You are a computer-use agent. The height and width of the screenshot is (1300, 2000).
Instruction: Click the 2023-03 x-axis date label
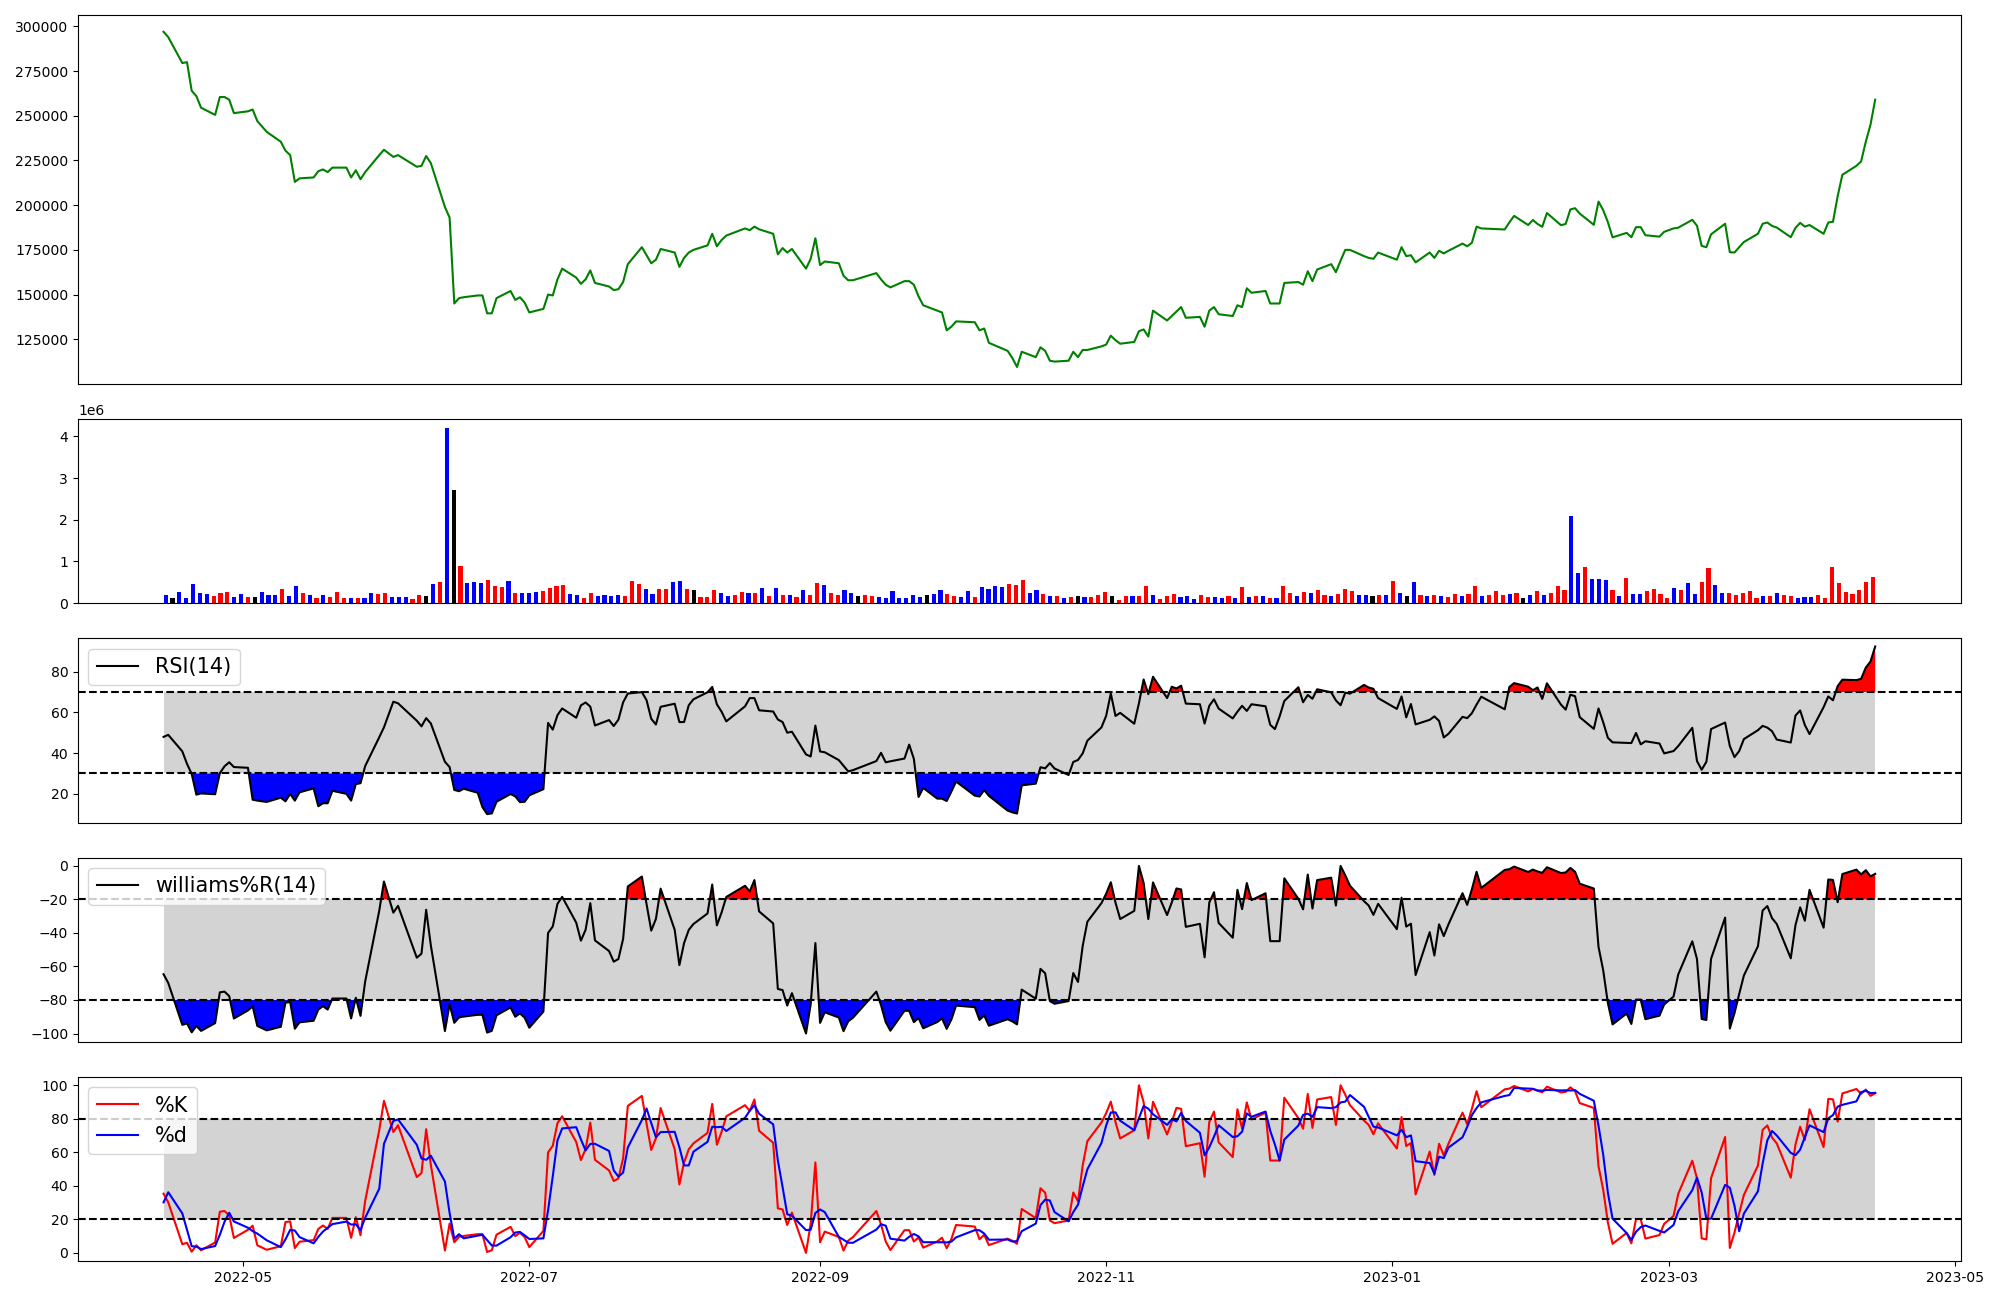[1669, 1277]
